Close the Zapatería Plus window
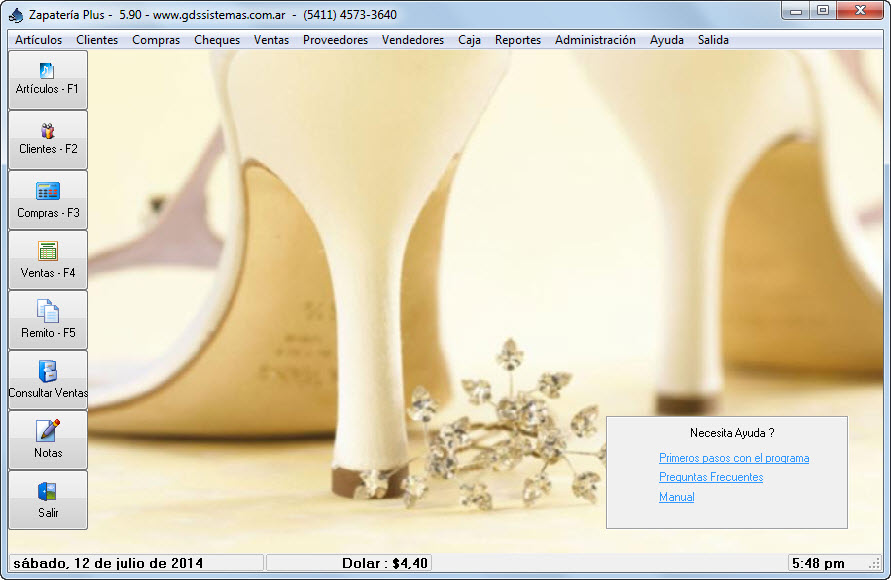 click(x=860, y=11)
